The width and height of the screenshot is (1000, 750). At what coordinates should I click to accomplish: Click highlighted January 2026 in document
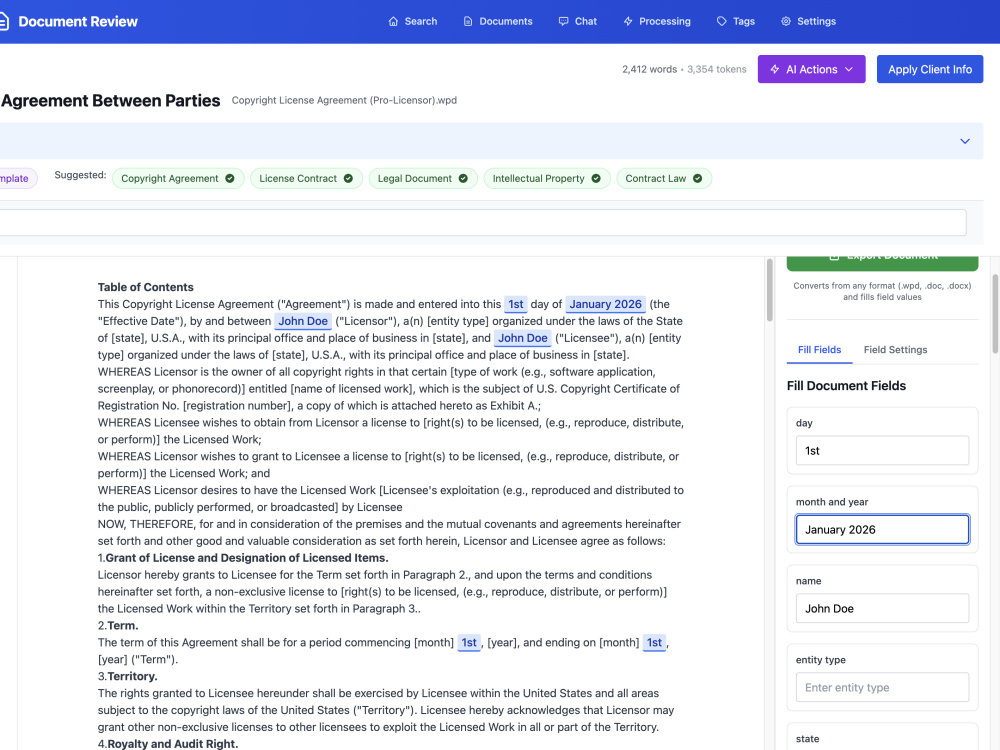pyautogui.click(x=605, y=304)
